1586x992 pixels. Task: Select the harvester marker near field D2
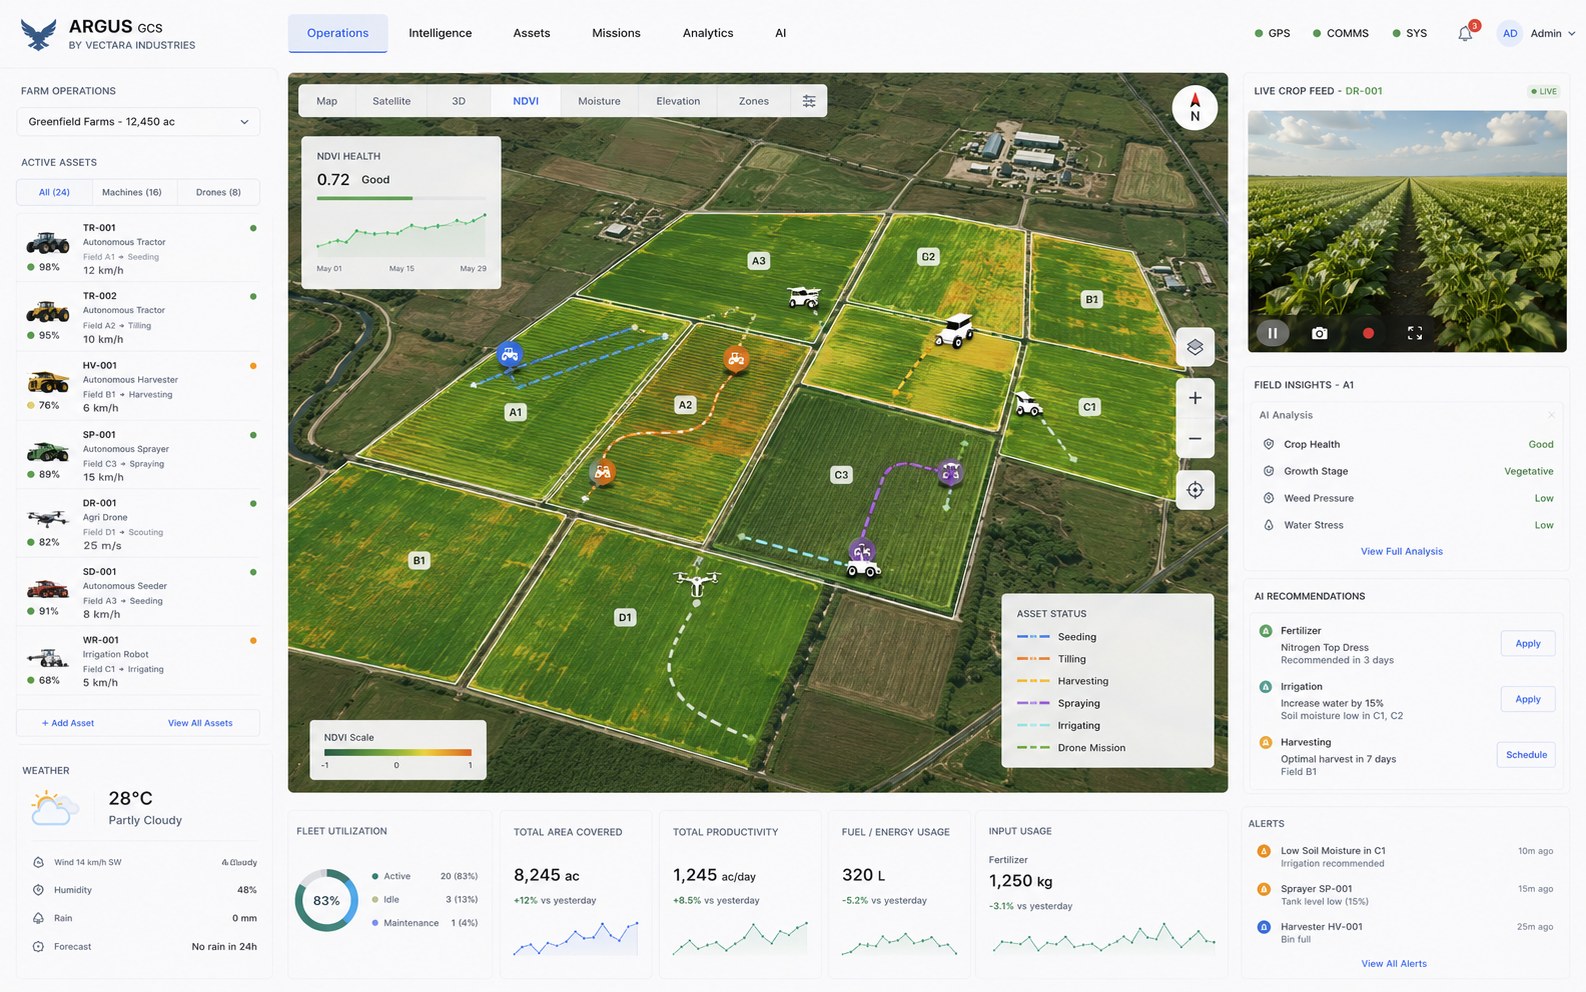click(955, 331)
